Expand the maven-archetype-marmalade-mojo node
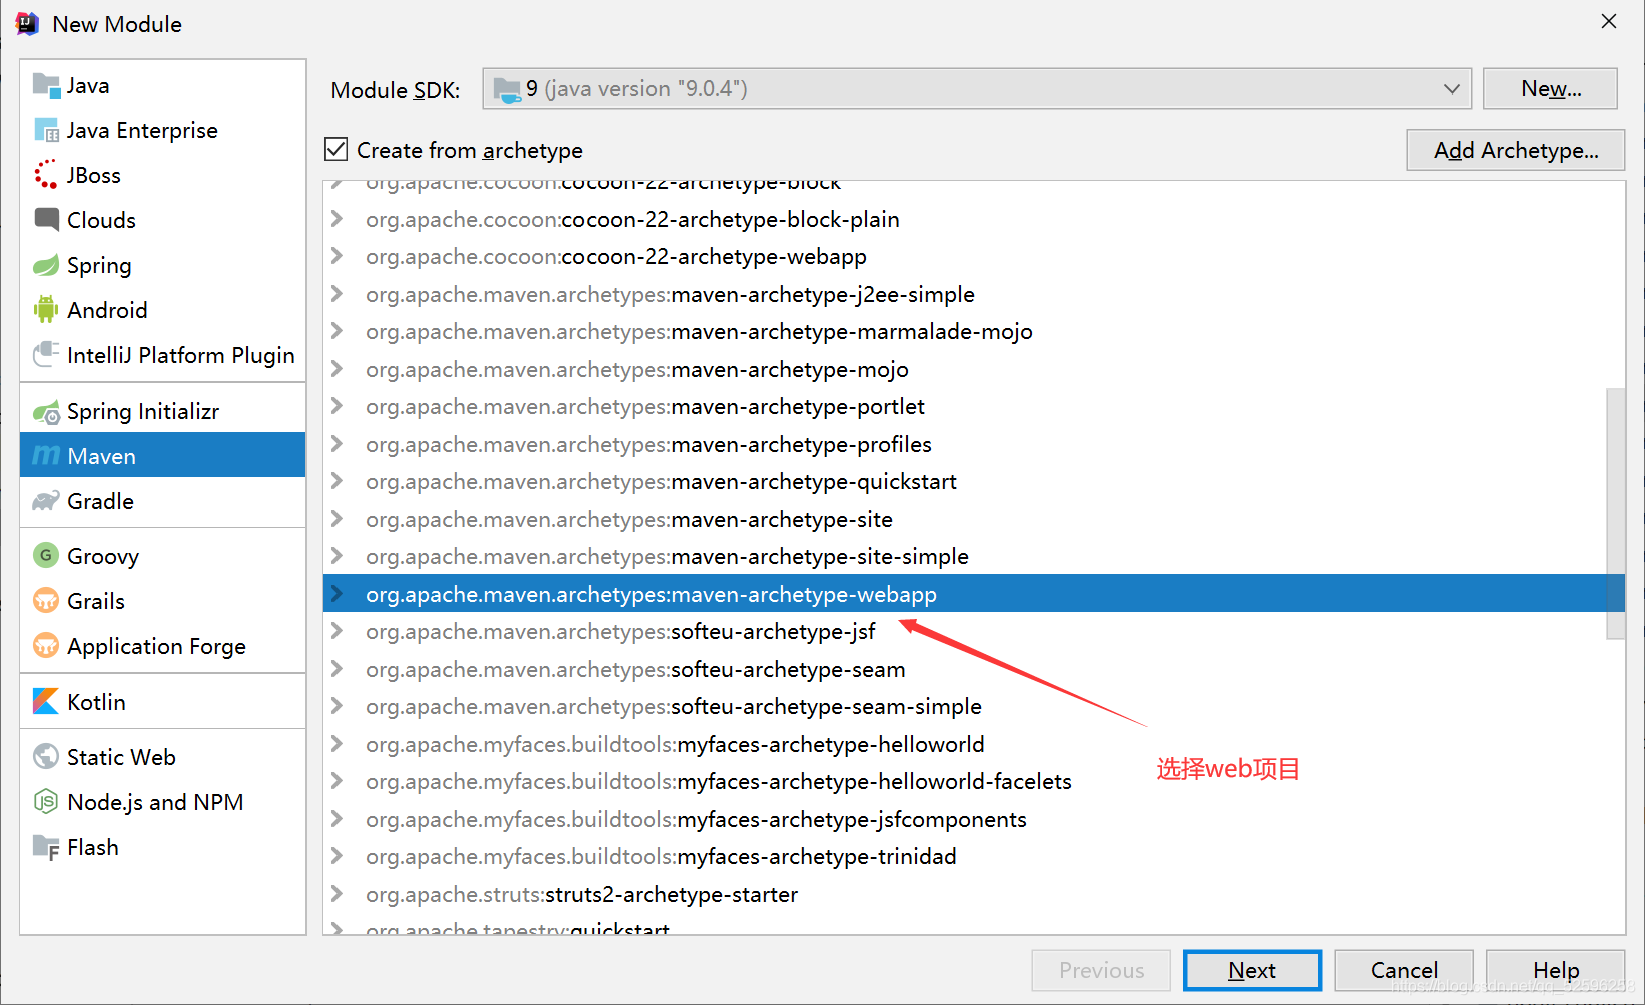Screen dimensions: 1645x1005 tap(337, 331)
